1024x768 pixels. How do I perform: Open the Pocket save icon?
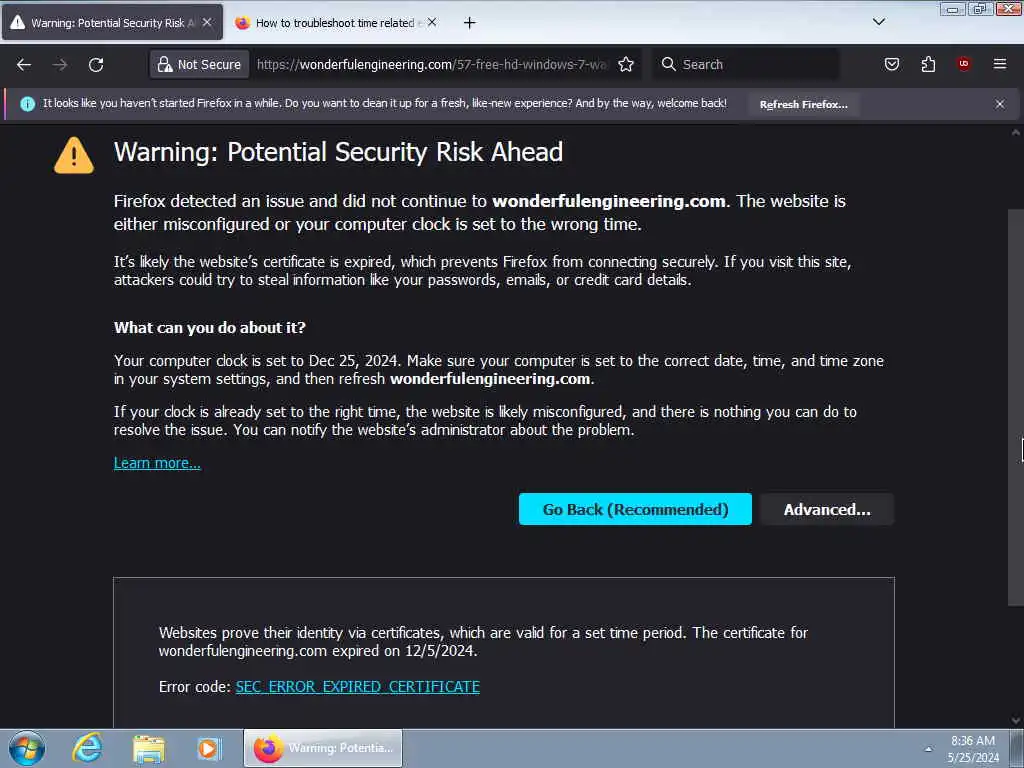click(892, 65)
